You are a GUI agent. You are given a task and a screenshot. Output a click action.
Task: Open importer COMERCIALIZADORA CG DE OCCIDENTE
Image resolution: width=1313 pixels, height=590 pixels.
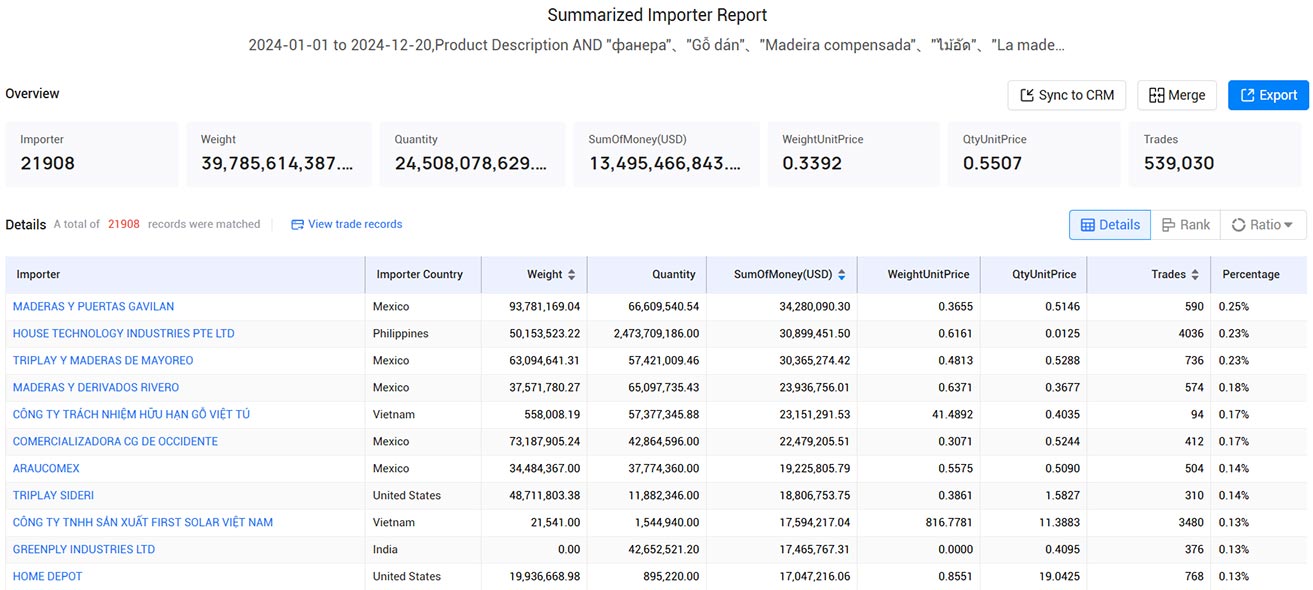click(x=115, y=441)
